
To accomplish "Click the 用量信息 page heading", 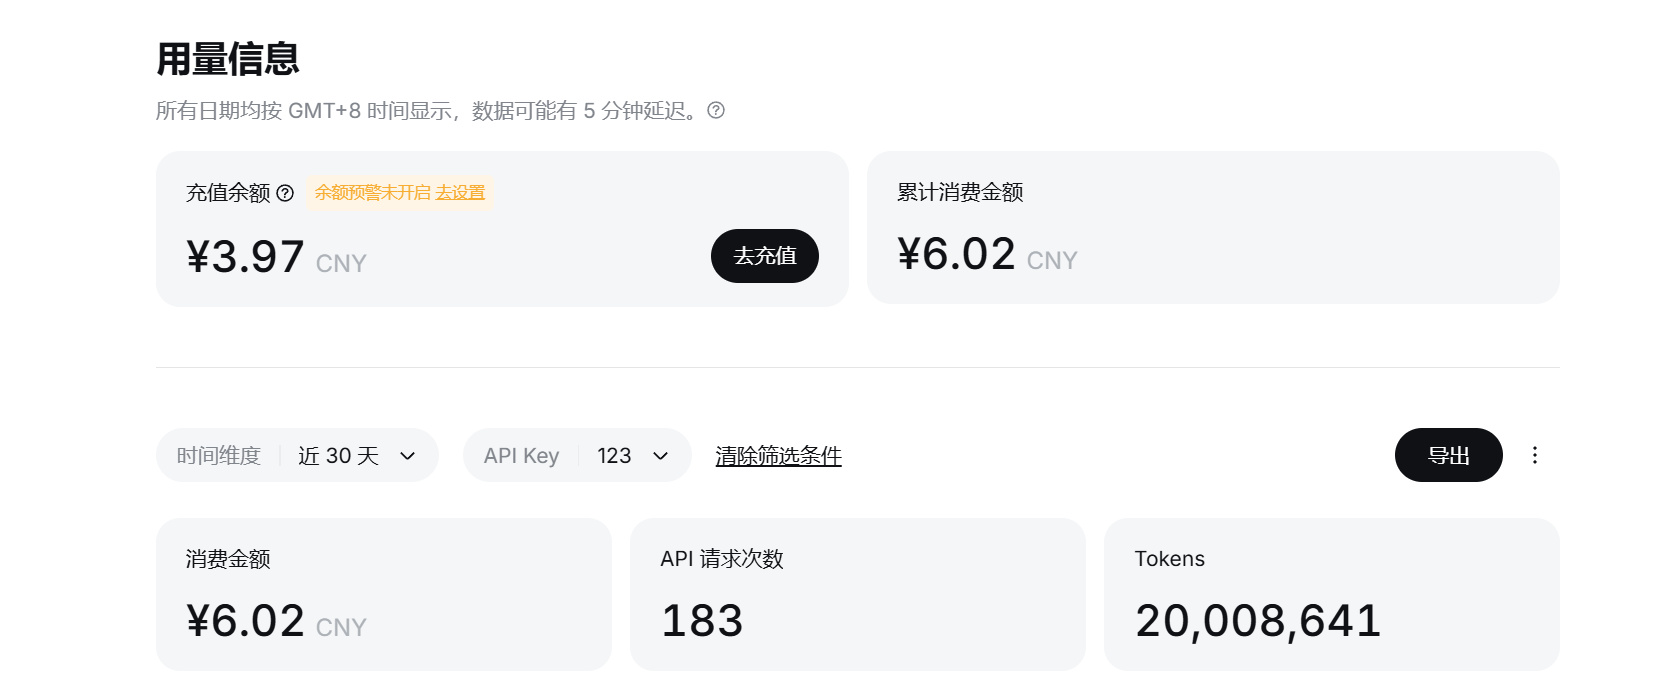I will pos(228,59).
